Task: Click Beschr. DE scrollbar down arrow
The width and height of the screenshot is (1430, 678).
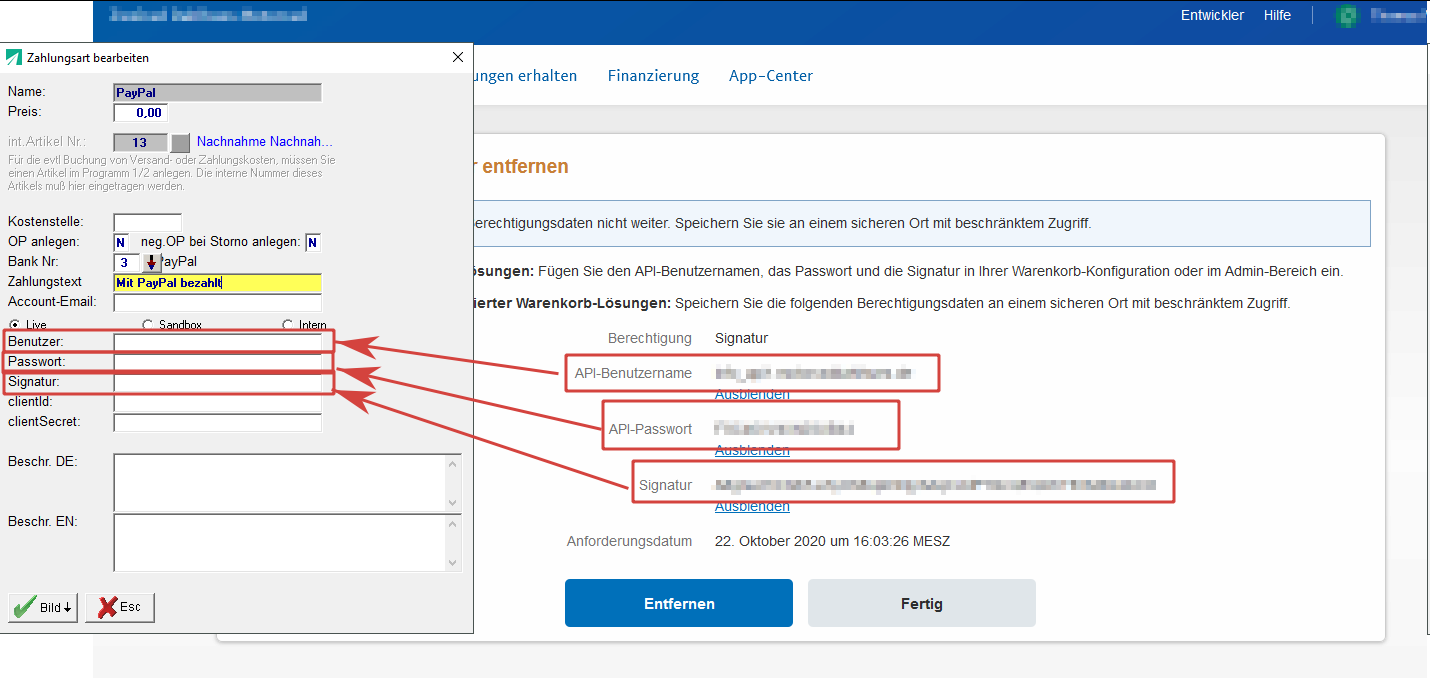Action: pos(453,503)
